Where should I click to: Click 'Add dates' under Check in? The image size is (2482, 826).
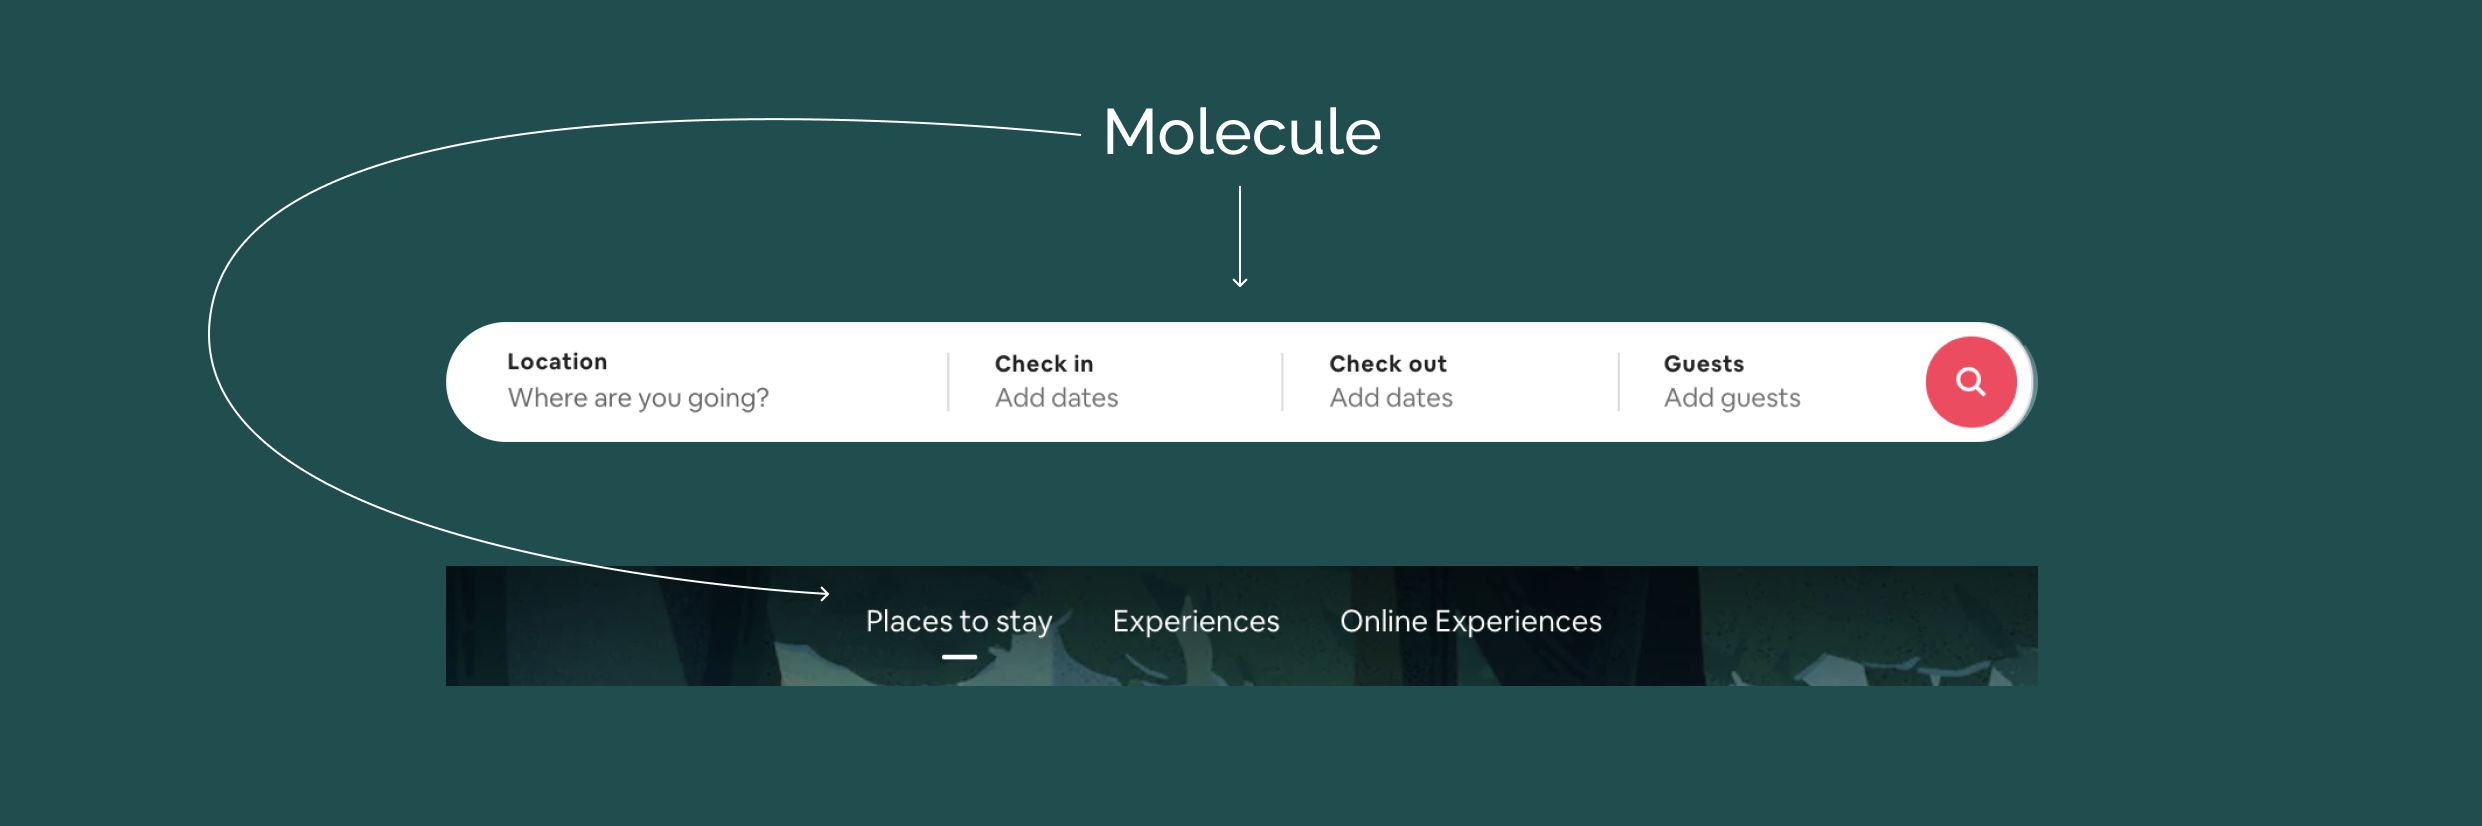click(1056, 398)
